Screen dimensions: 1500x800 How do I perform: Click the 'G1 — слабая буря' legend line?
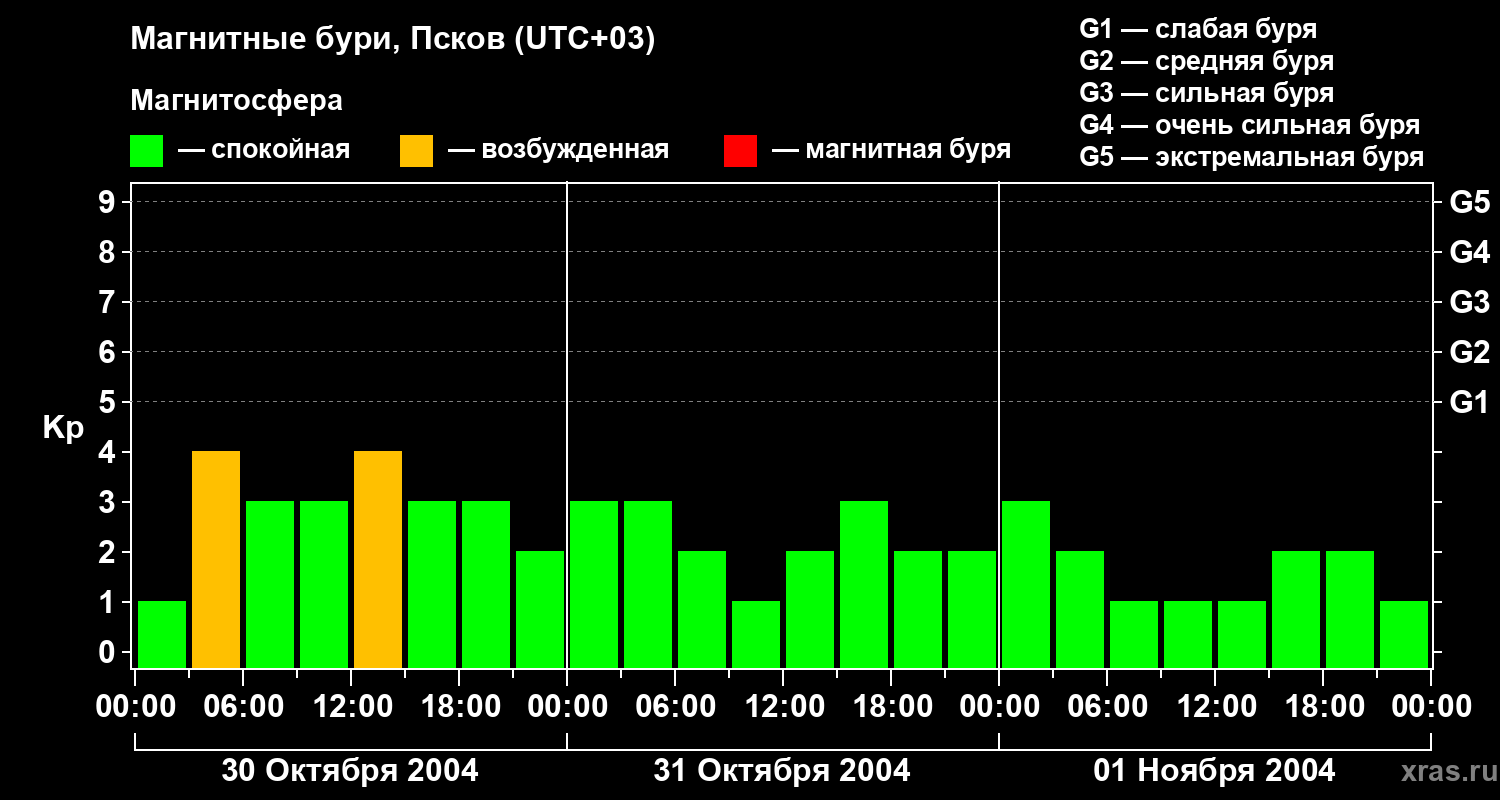(1198, 29)
